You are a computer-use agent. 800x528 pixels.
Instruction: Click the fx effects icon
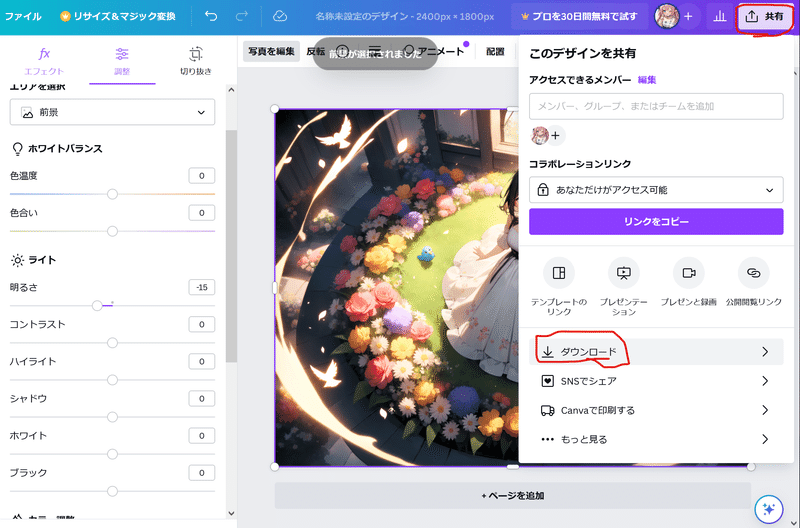click(44, 54)
